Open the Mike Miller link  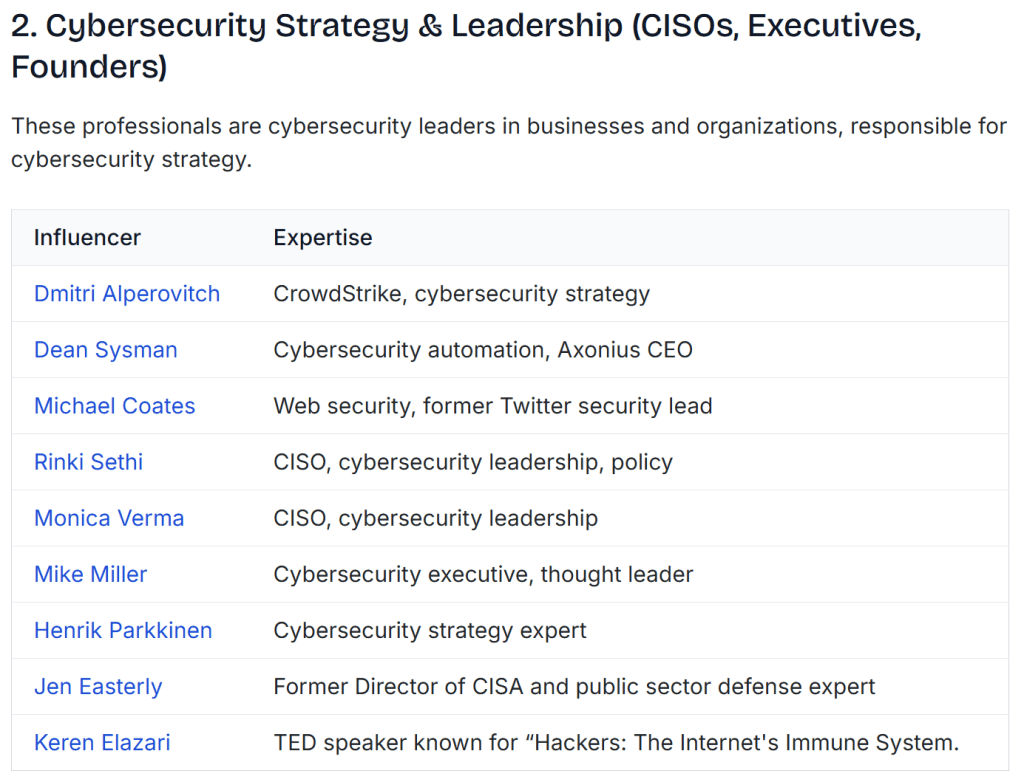[91, 574]
